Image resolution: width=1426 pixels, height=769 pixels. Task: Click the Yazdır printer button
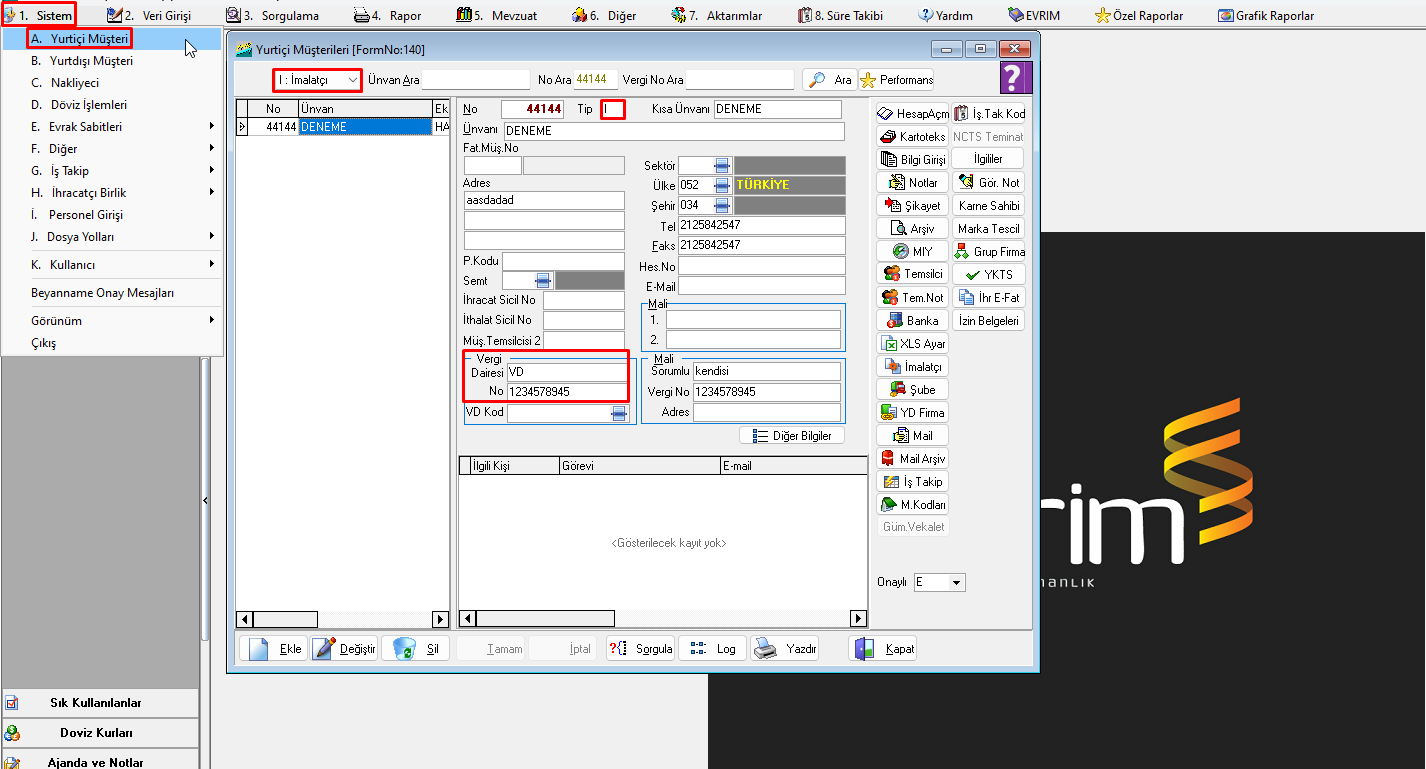pos(786,648)
